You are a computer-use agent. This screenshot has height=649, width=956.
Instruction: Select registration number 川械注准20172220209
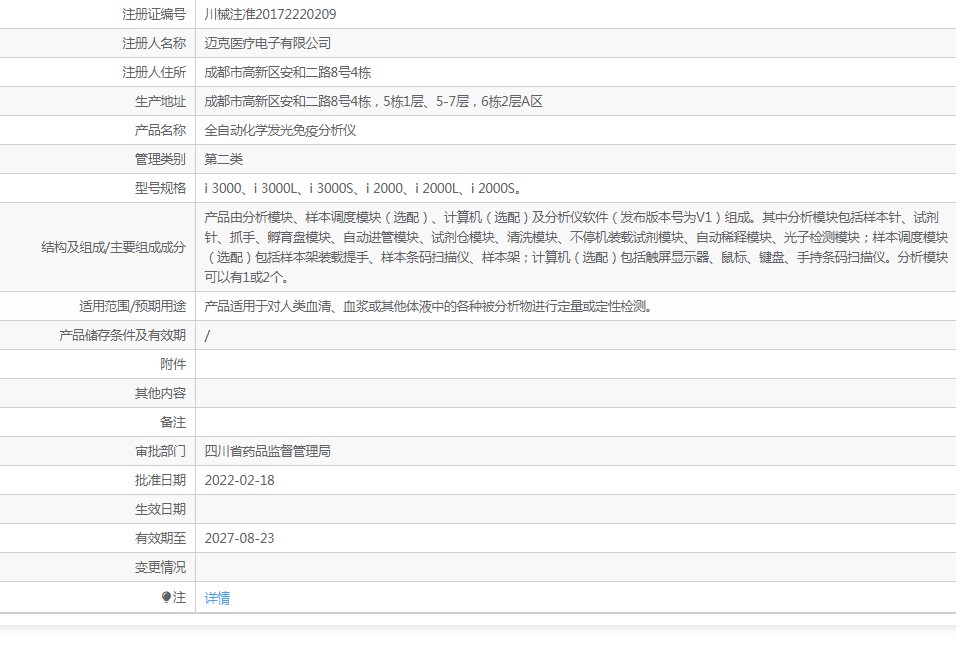[x=270, y=14]
